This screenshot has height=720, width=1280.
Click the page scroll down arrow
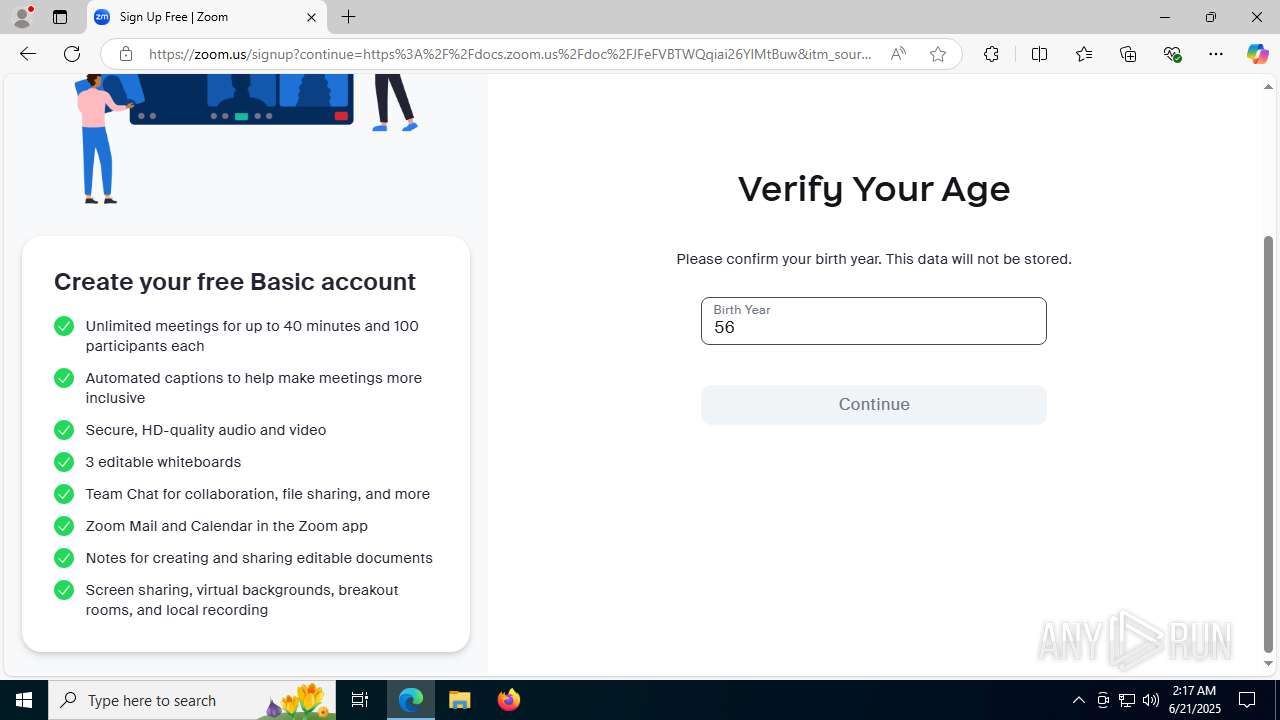[1269, 663]
